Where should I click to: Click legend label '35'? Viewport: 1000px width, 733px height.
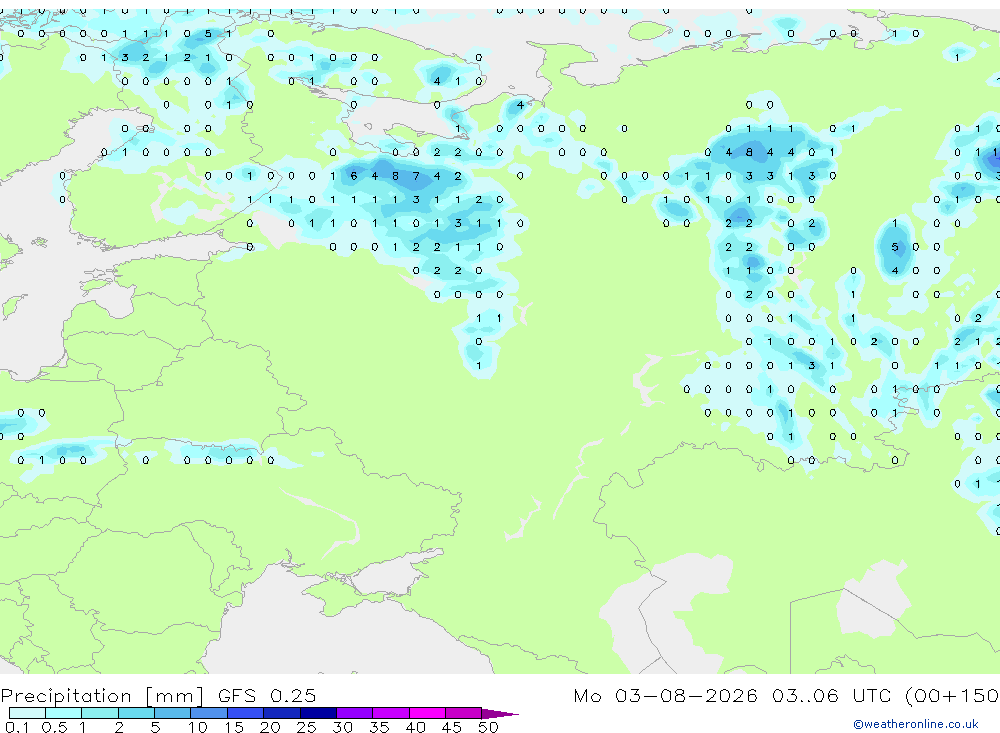tap(379, 727)
